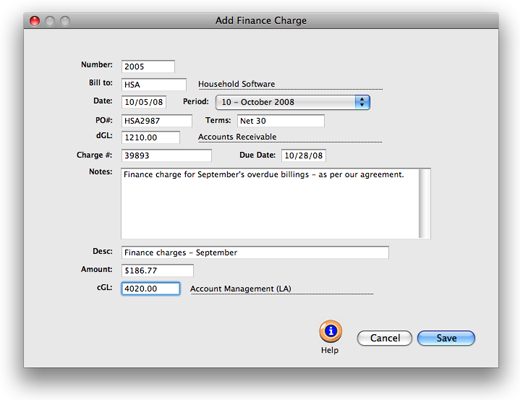Click the Terms field Net 30
Screen dimensions: 520x400
point(281,121)
